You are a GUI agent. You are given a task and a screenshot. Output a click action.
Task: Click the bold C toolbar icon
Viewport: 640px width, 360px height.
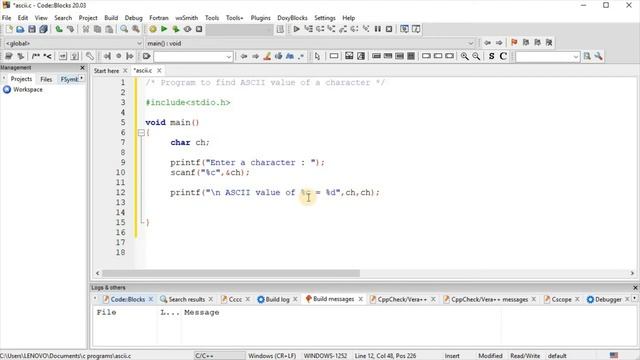(503, 56)
